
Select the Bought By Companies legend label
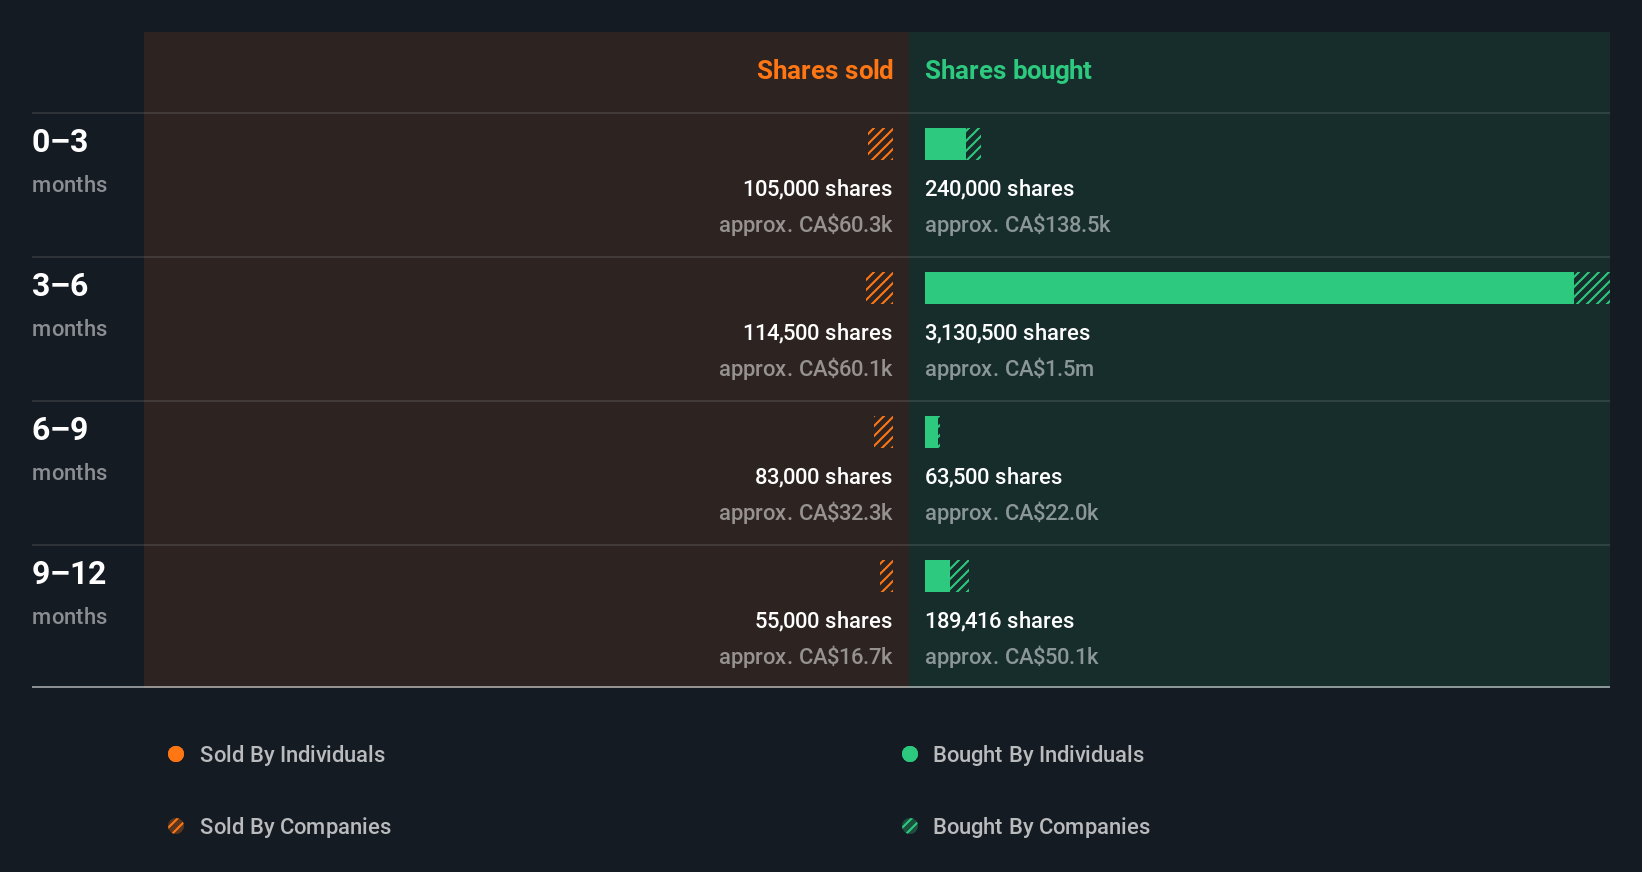[x=1041, y=827]
